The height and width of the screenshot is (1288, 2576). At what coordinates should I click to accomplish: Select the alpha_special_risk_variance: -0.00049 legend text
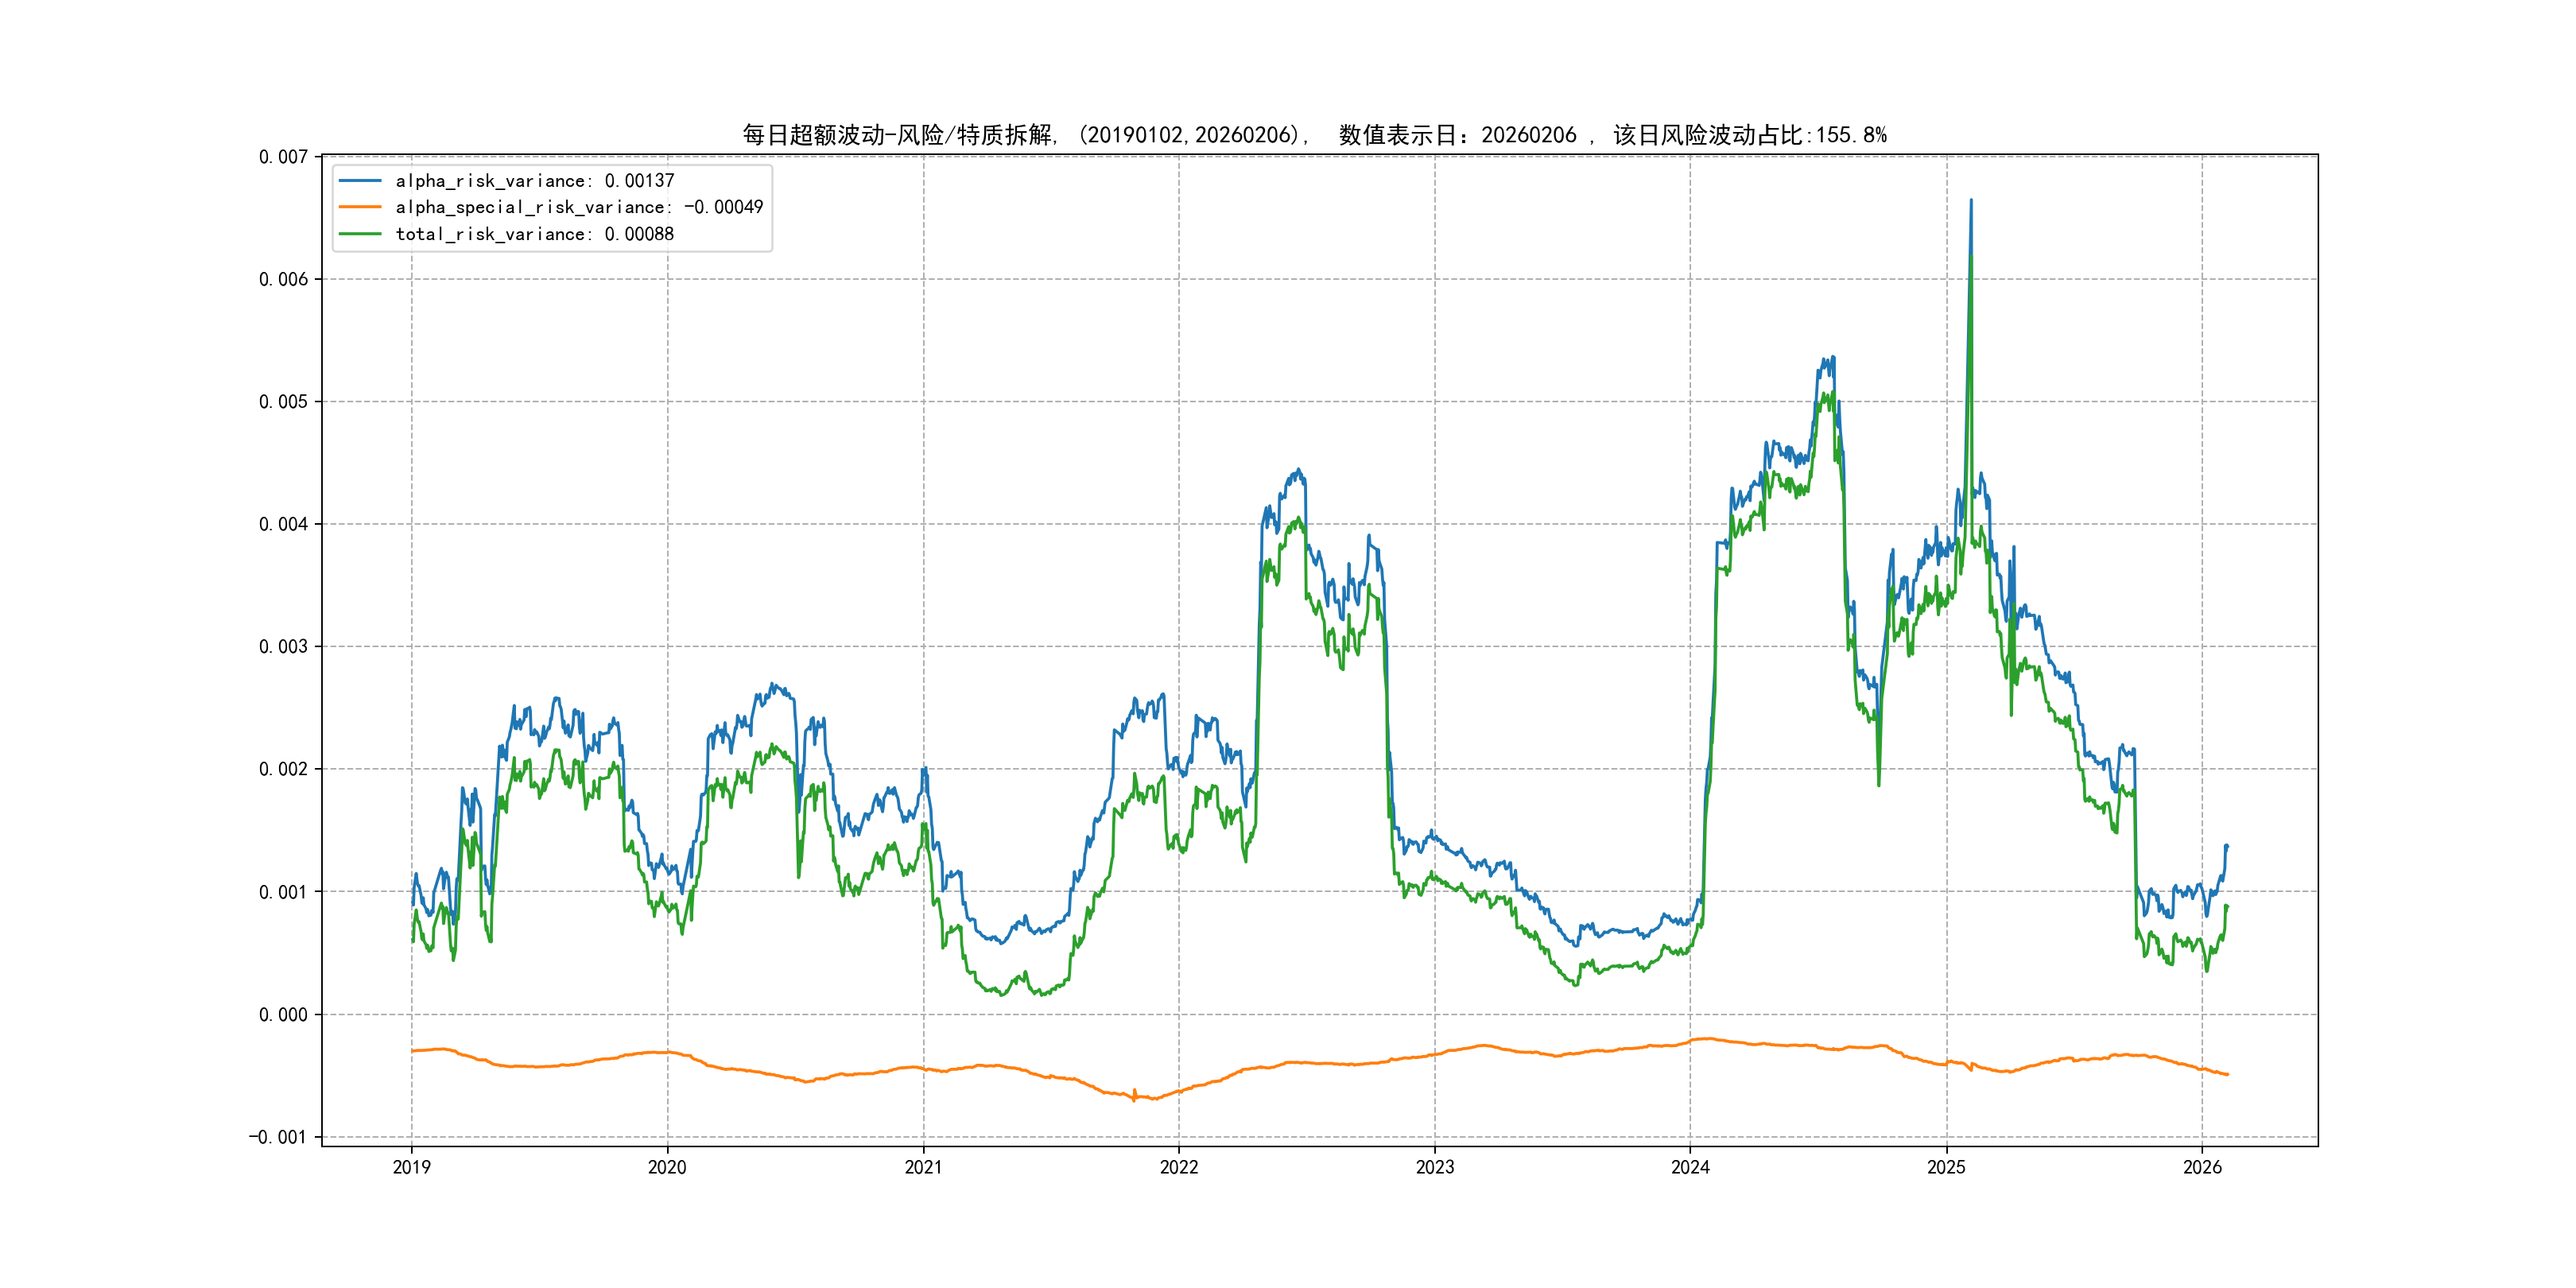[579, 207]
